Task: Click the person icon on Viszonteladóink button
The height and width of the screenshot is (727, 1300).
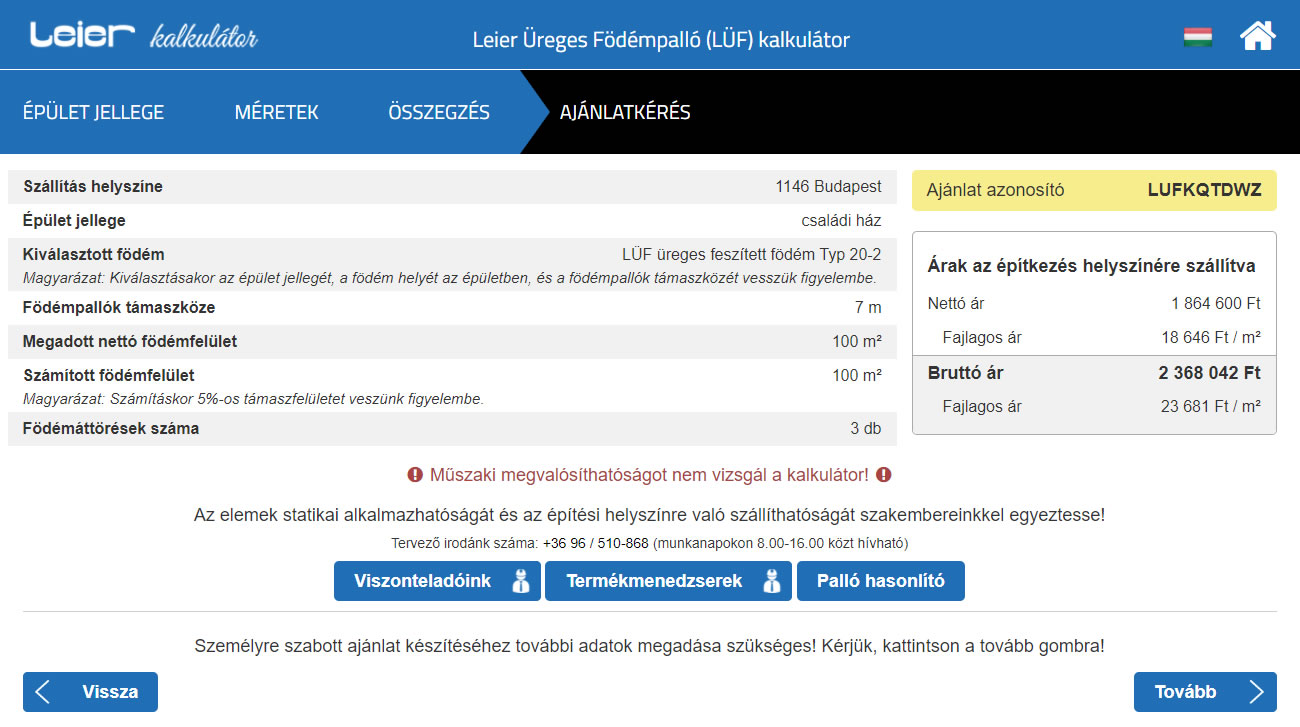Action: 520,581
